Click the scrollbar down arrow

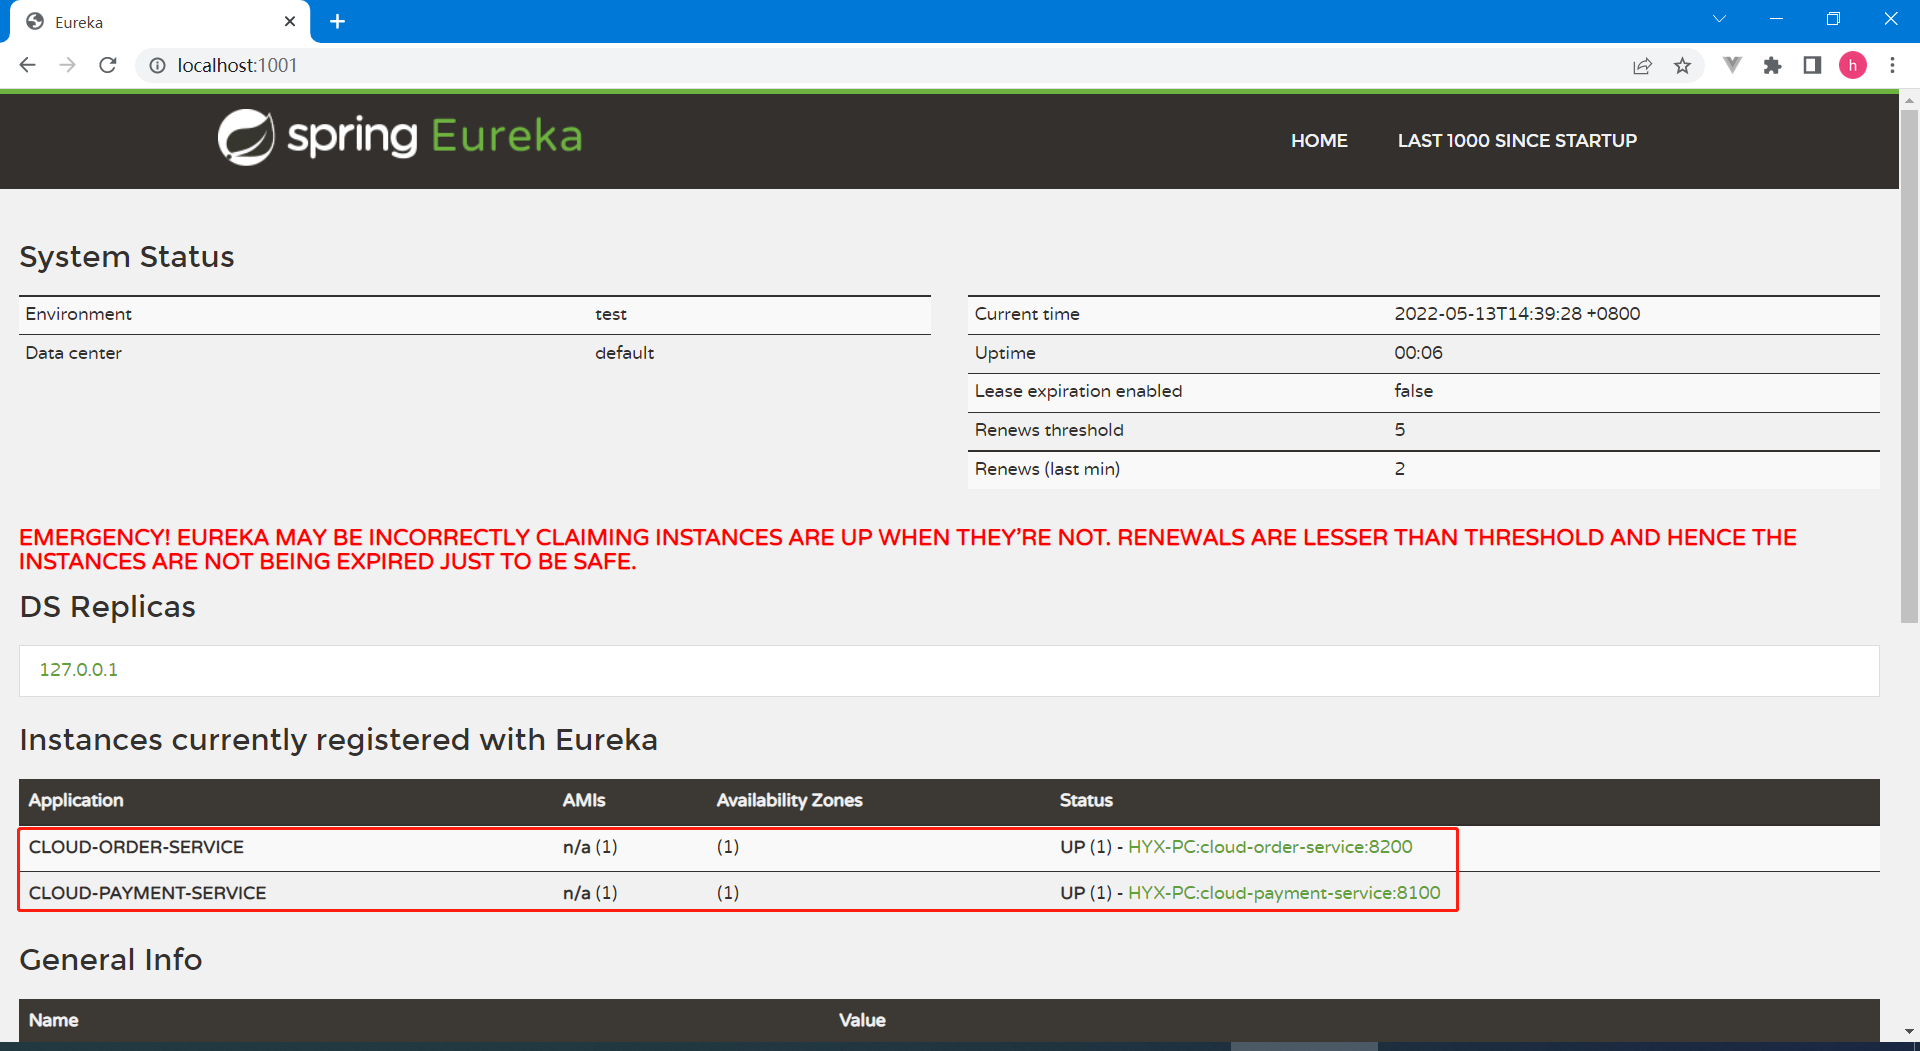tap(1909, 1031)
